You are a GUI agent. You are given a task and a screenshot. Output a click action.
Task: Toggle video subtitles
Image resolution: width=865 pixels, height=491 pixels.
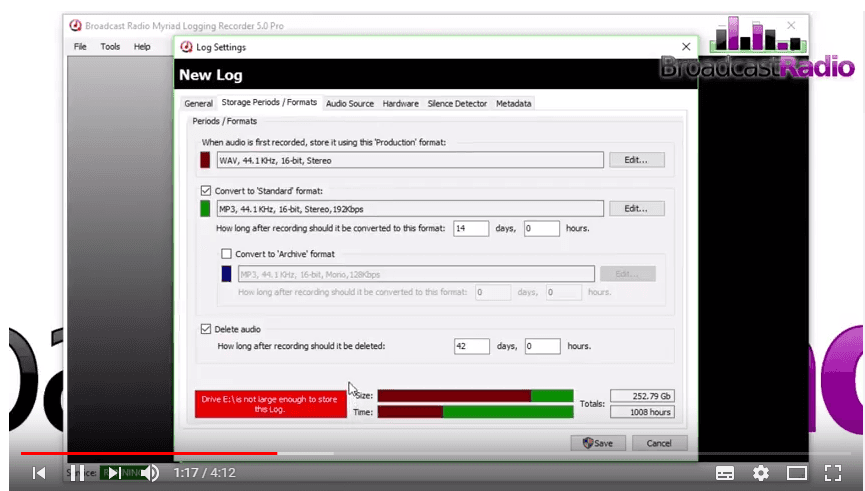coord(724,473)
